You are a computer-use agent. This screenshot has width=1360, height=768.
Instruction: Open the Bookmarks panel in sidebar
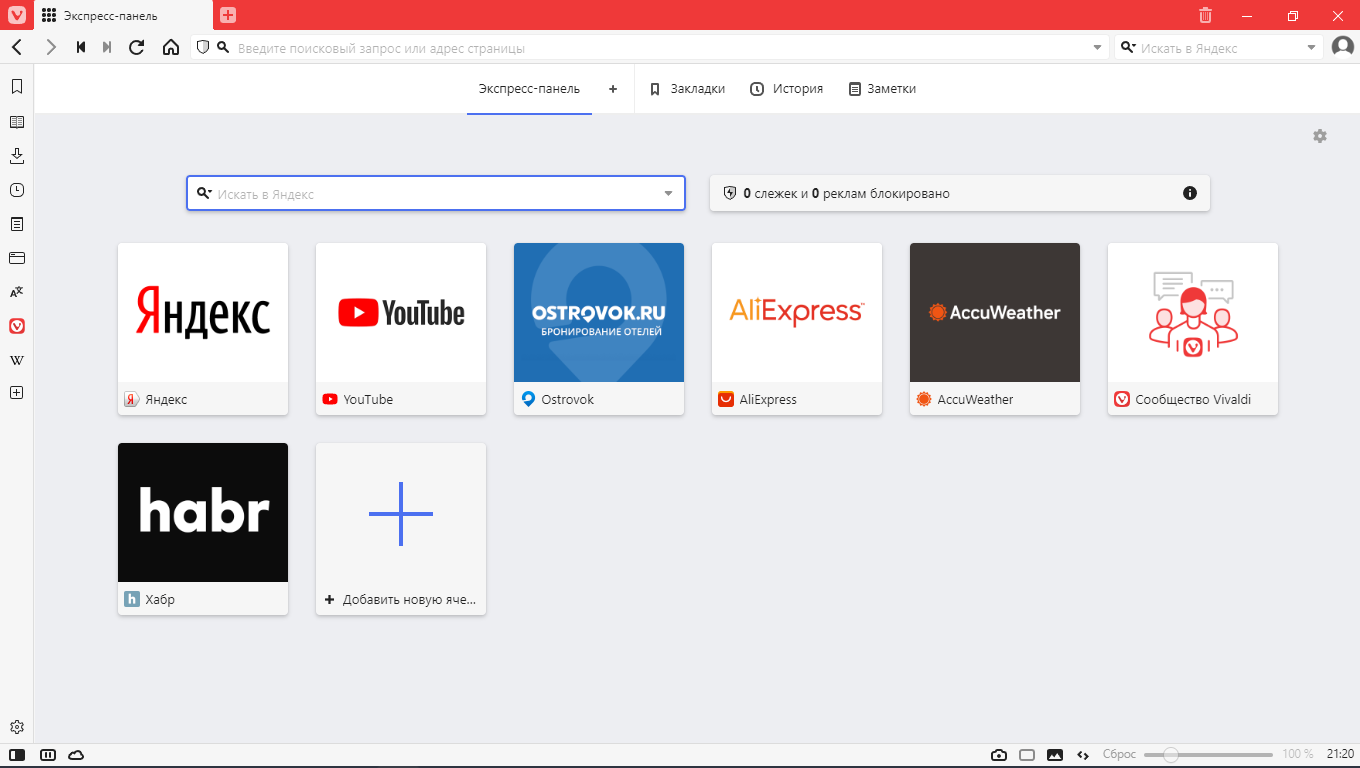coord(17,87)
